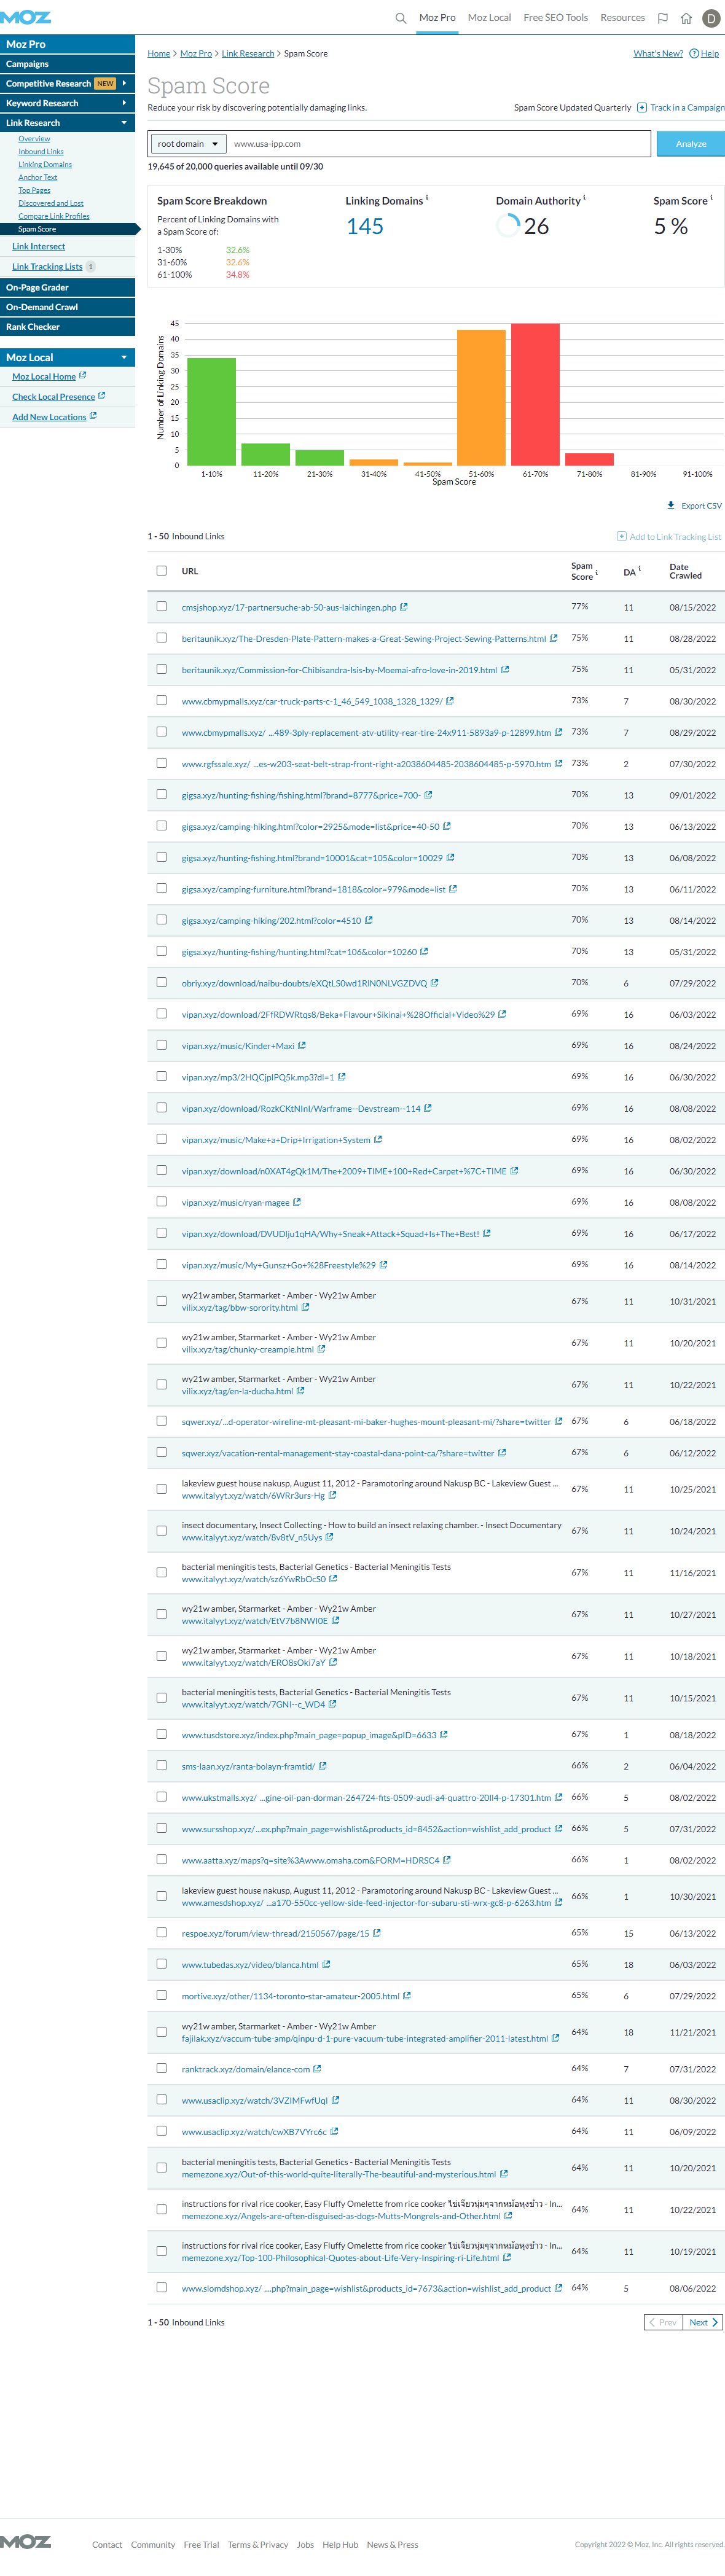Screen dimensions: 725x2576
Task: Tick the checkbox for respoe.xyz/forum row
Action: pos(161,1932)
